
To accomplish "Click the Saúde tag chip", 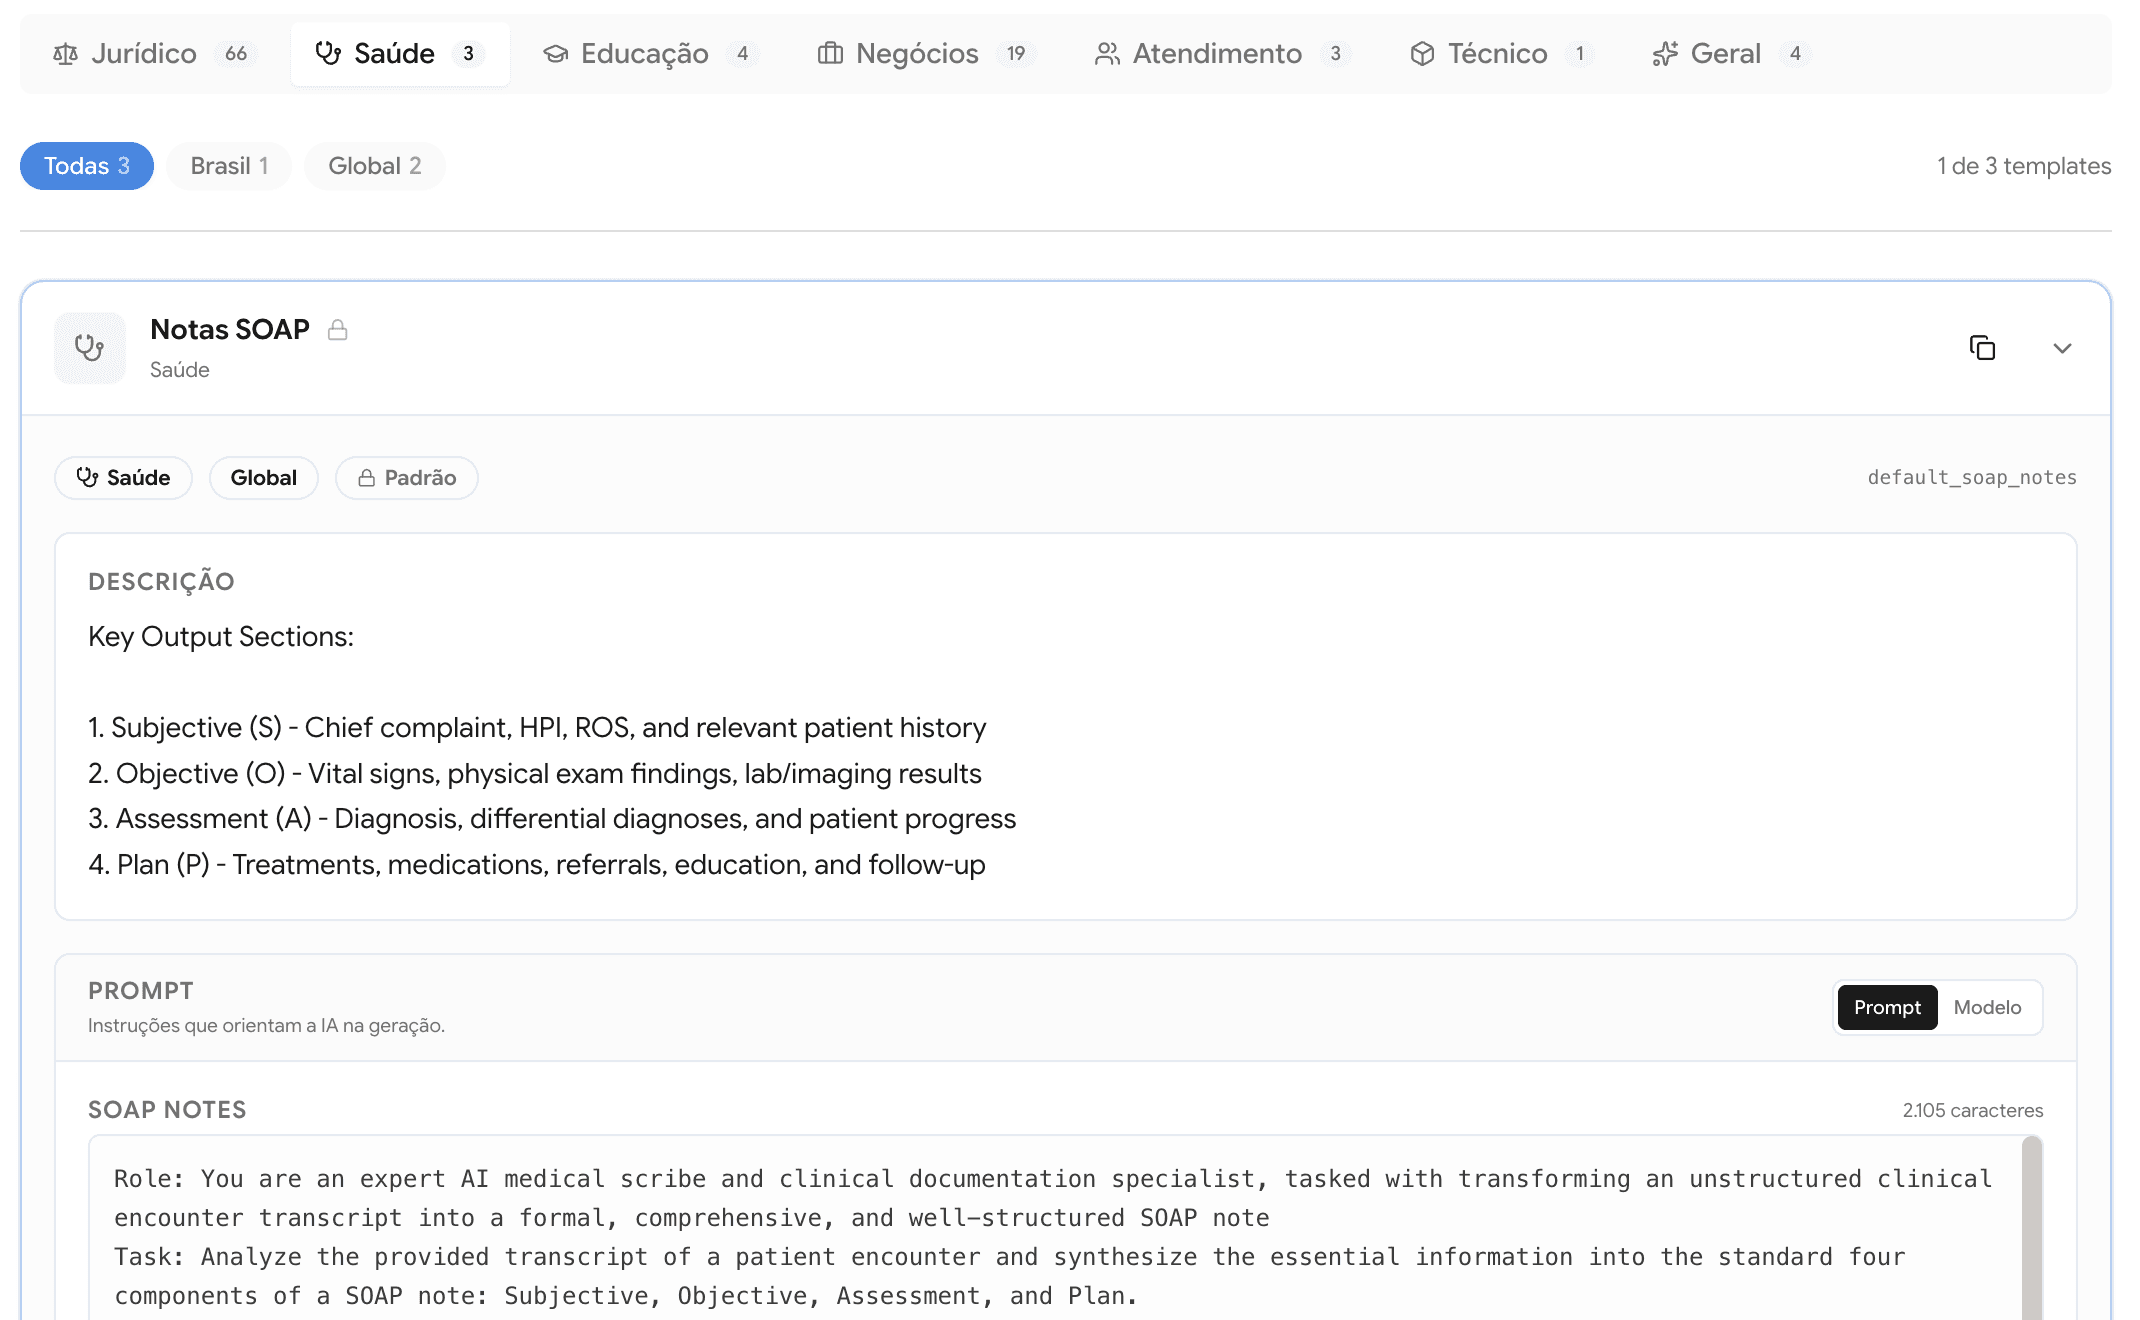I will click(x=123, y=478).
